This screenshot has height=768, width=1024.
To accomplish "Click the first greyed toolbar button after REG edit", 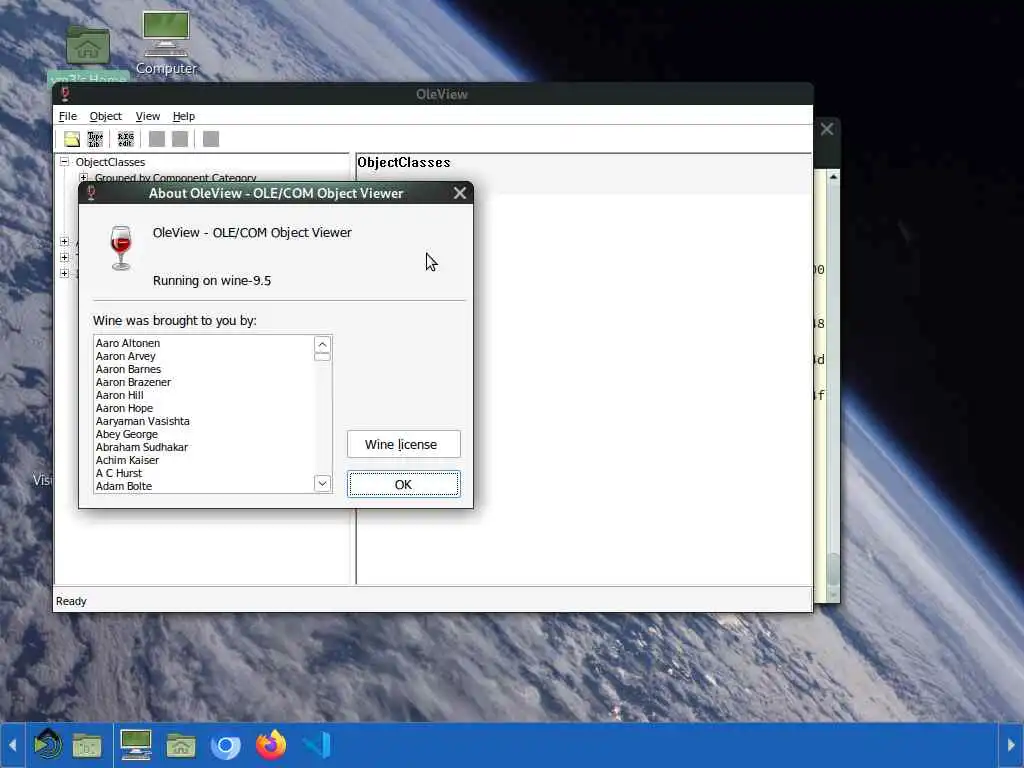I will click(x=157, y=139).
